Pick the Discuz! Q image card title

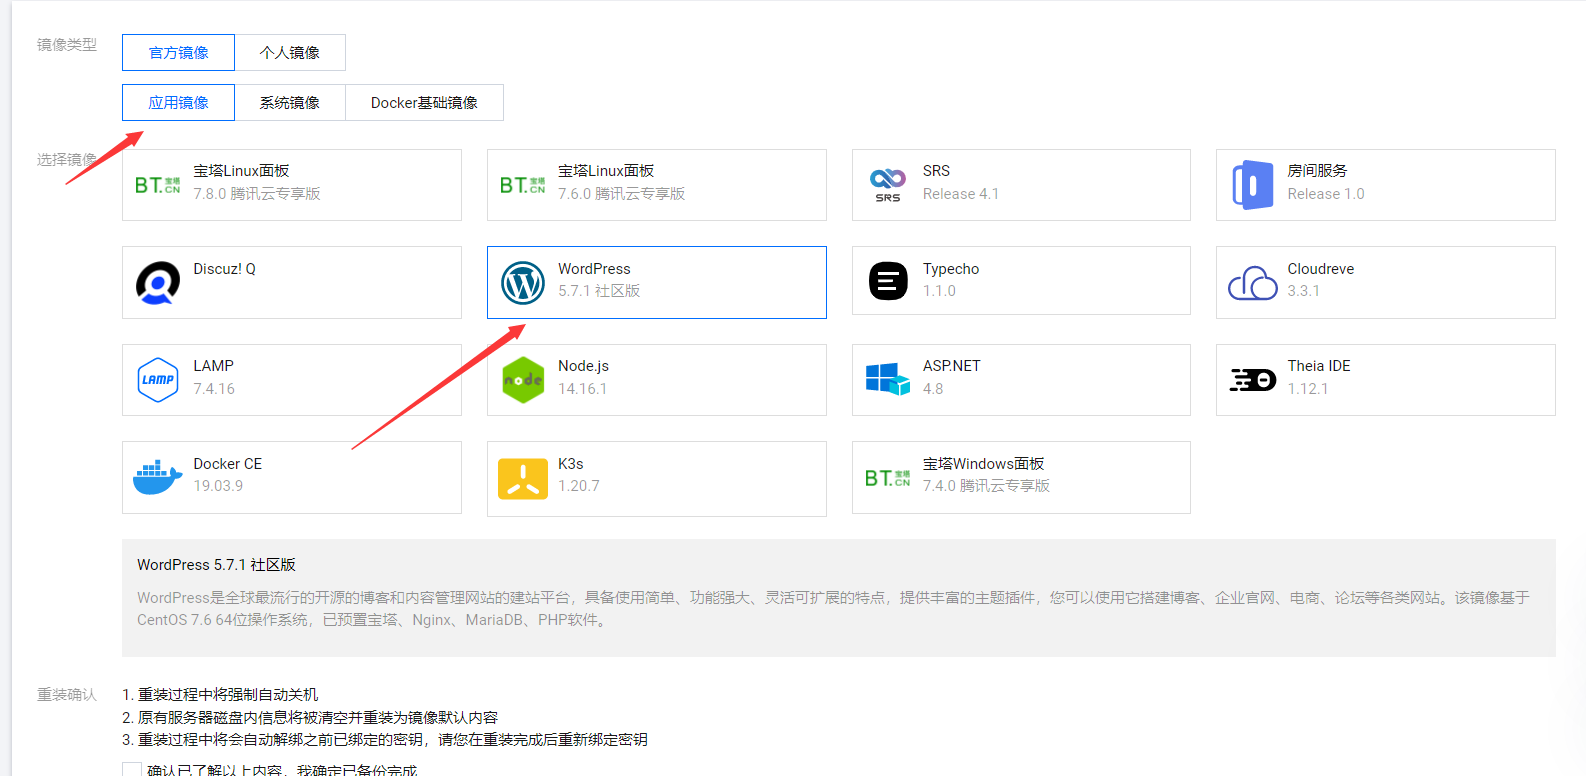point(224,269)
